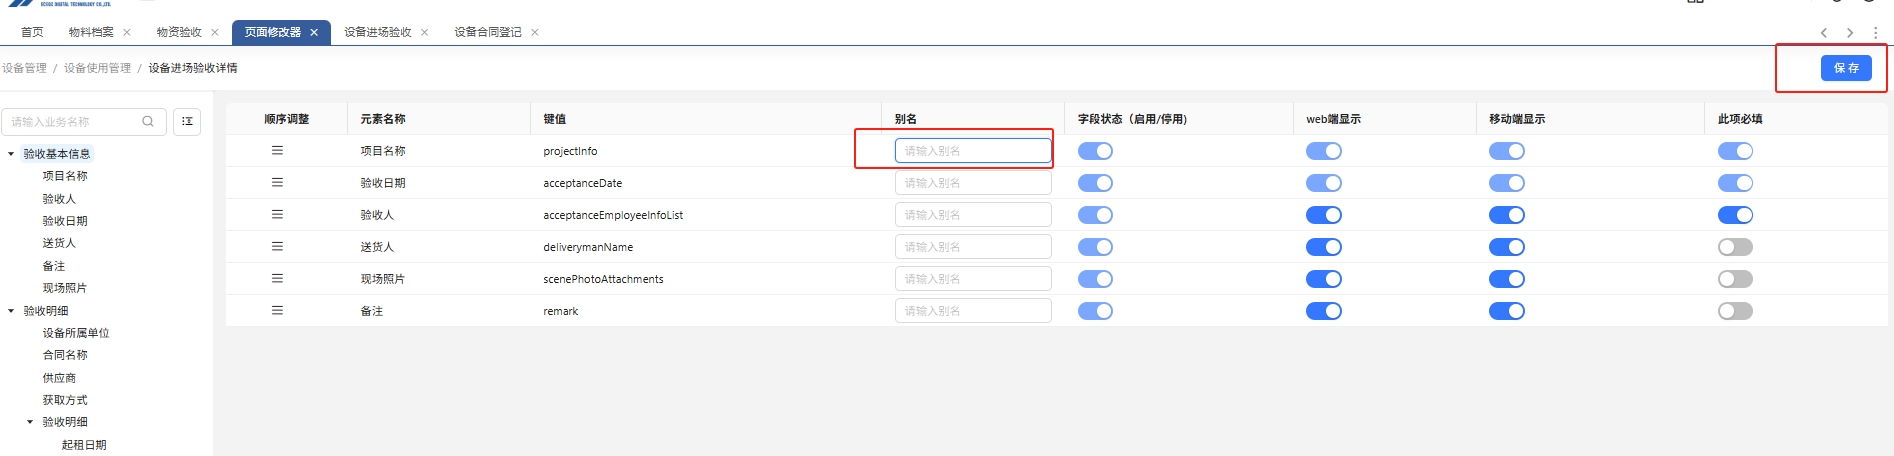Collapse the 验收基本信息 tree node
This screenshot has width=1894, height=456.
point(11,154)
